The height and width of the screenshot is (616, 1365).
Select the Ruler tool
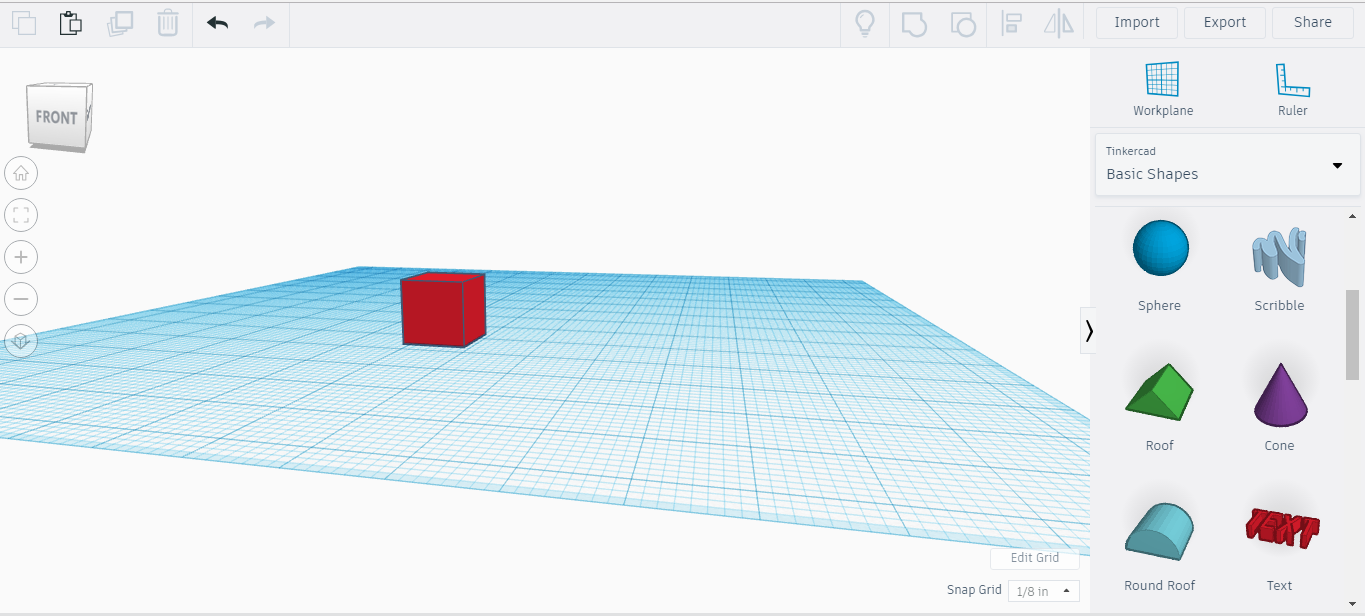pyautogui.click(x=1292, y=89)
